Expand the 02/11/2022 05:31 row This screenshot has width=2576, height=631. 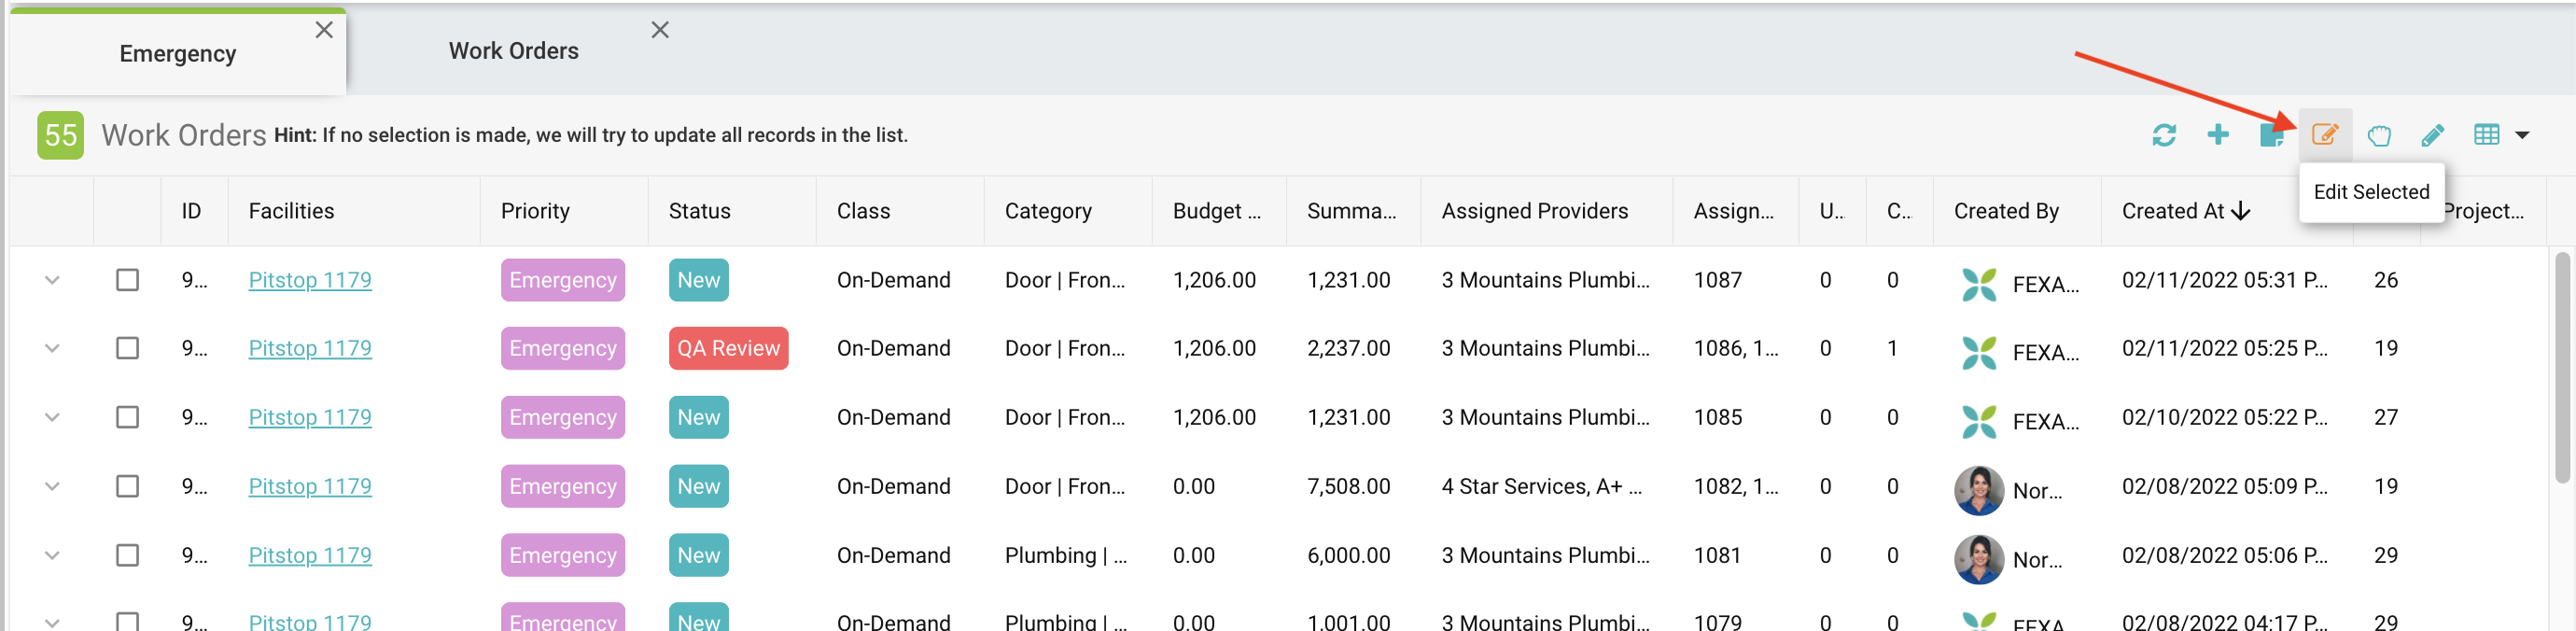point(52,280)
